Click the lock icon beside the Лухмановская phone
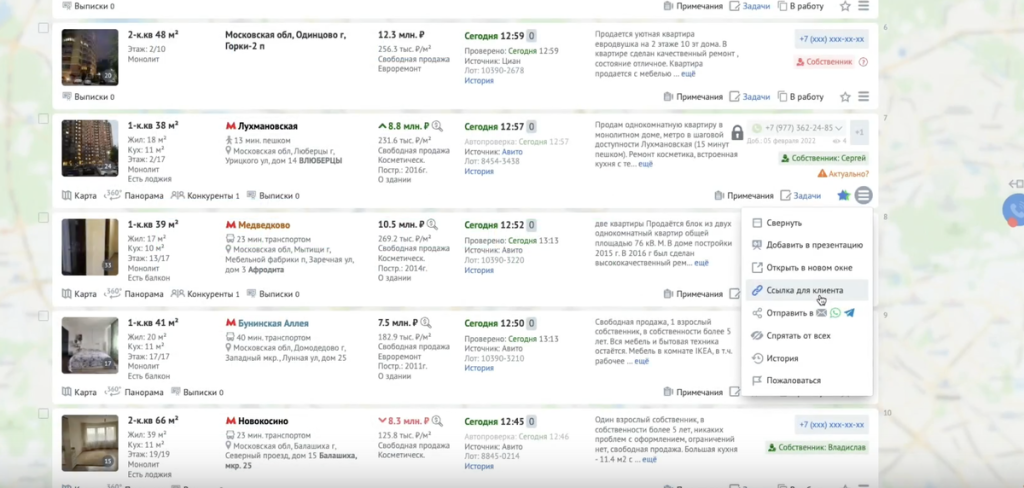1024x488 pixels. (737, 132)
